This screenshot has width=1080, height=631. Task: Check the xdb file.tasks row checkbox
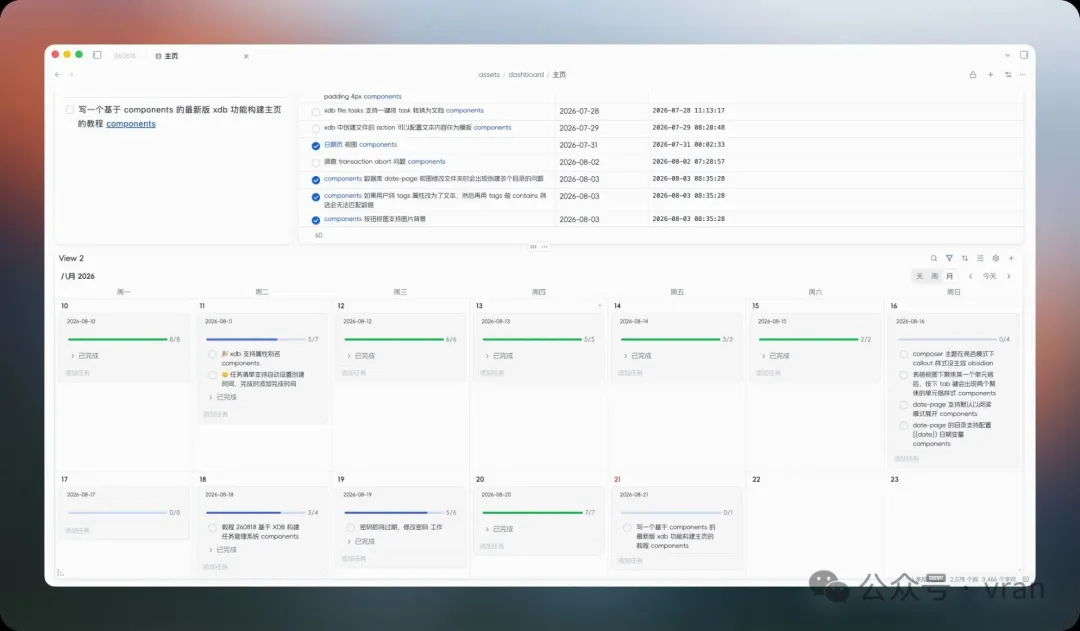[315, 112]
